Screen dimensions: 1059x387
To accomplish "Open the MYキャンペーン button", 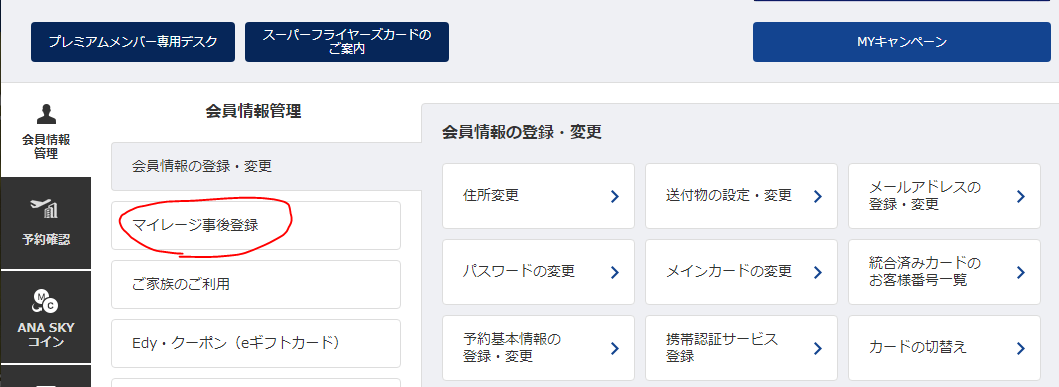I will click(x=902, y=42).
